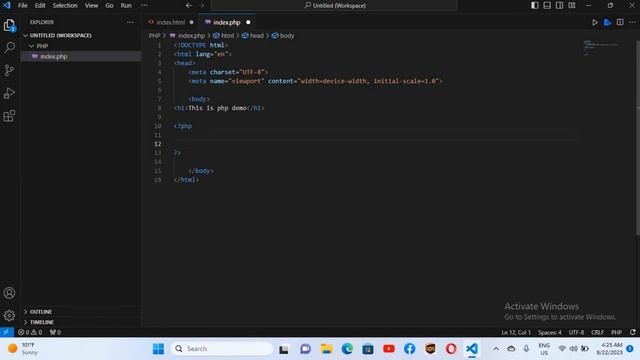
Task: Click the notifications icon in status bar
Action: (633, 332)
